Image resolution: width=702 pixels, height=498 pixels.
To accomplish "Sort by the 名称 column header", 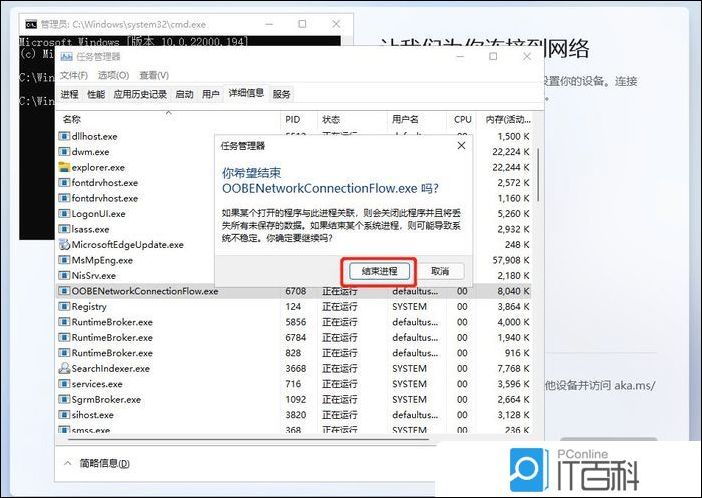I will pyautogui.click(x=169, y=119).
